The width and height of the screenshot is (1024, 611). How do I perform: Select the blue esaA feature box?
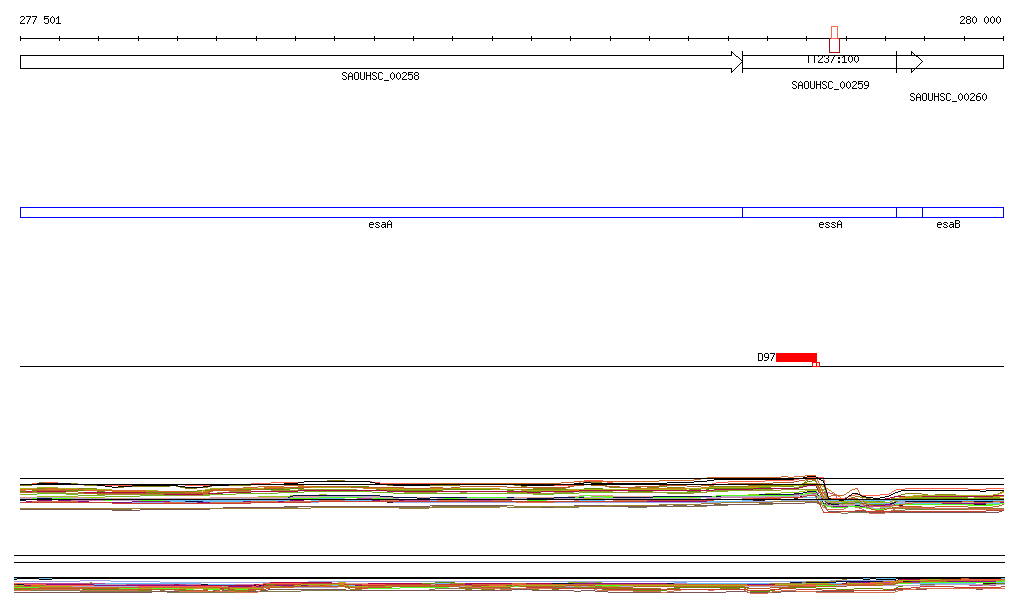(x=380, y=212)
